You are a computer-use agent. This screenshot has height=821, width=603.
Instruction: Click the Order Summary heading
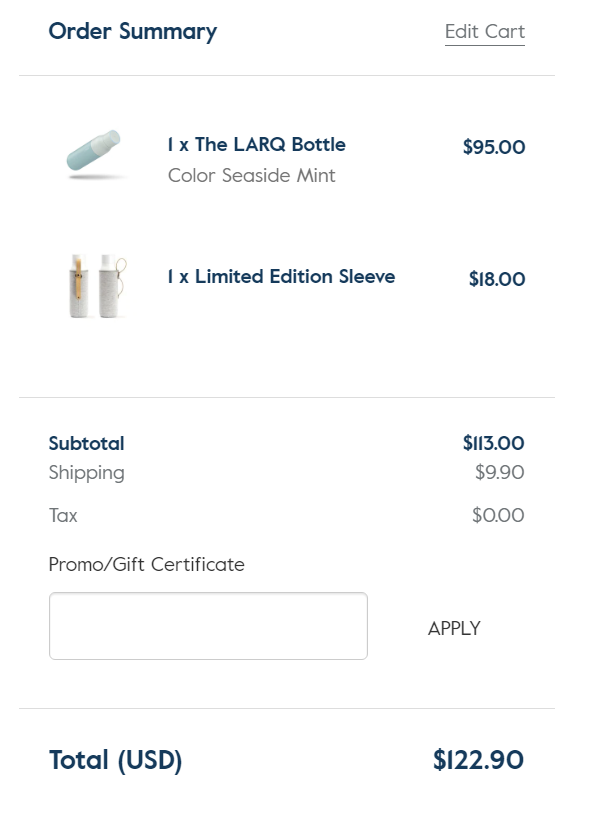[x=132, y=32]
